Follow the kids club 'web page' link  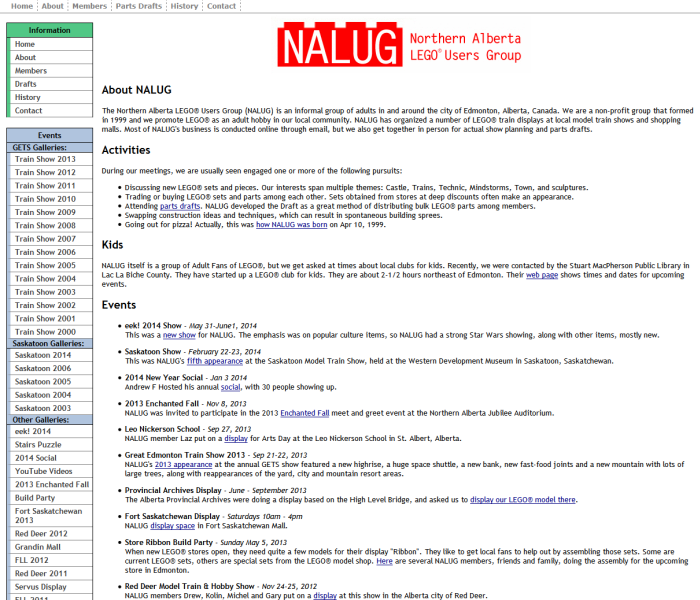[x=542, y=275]
